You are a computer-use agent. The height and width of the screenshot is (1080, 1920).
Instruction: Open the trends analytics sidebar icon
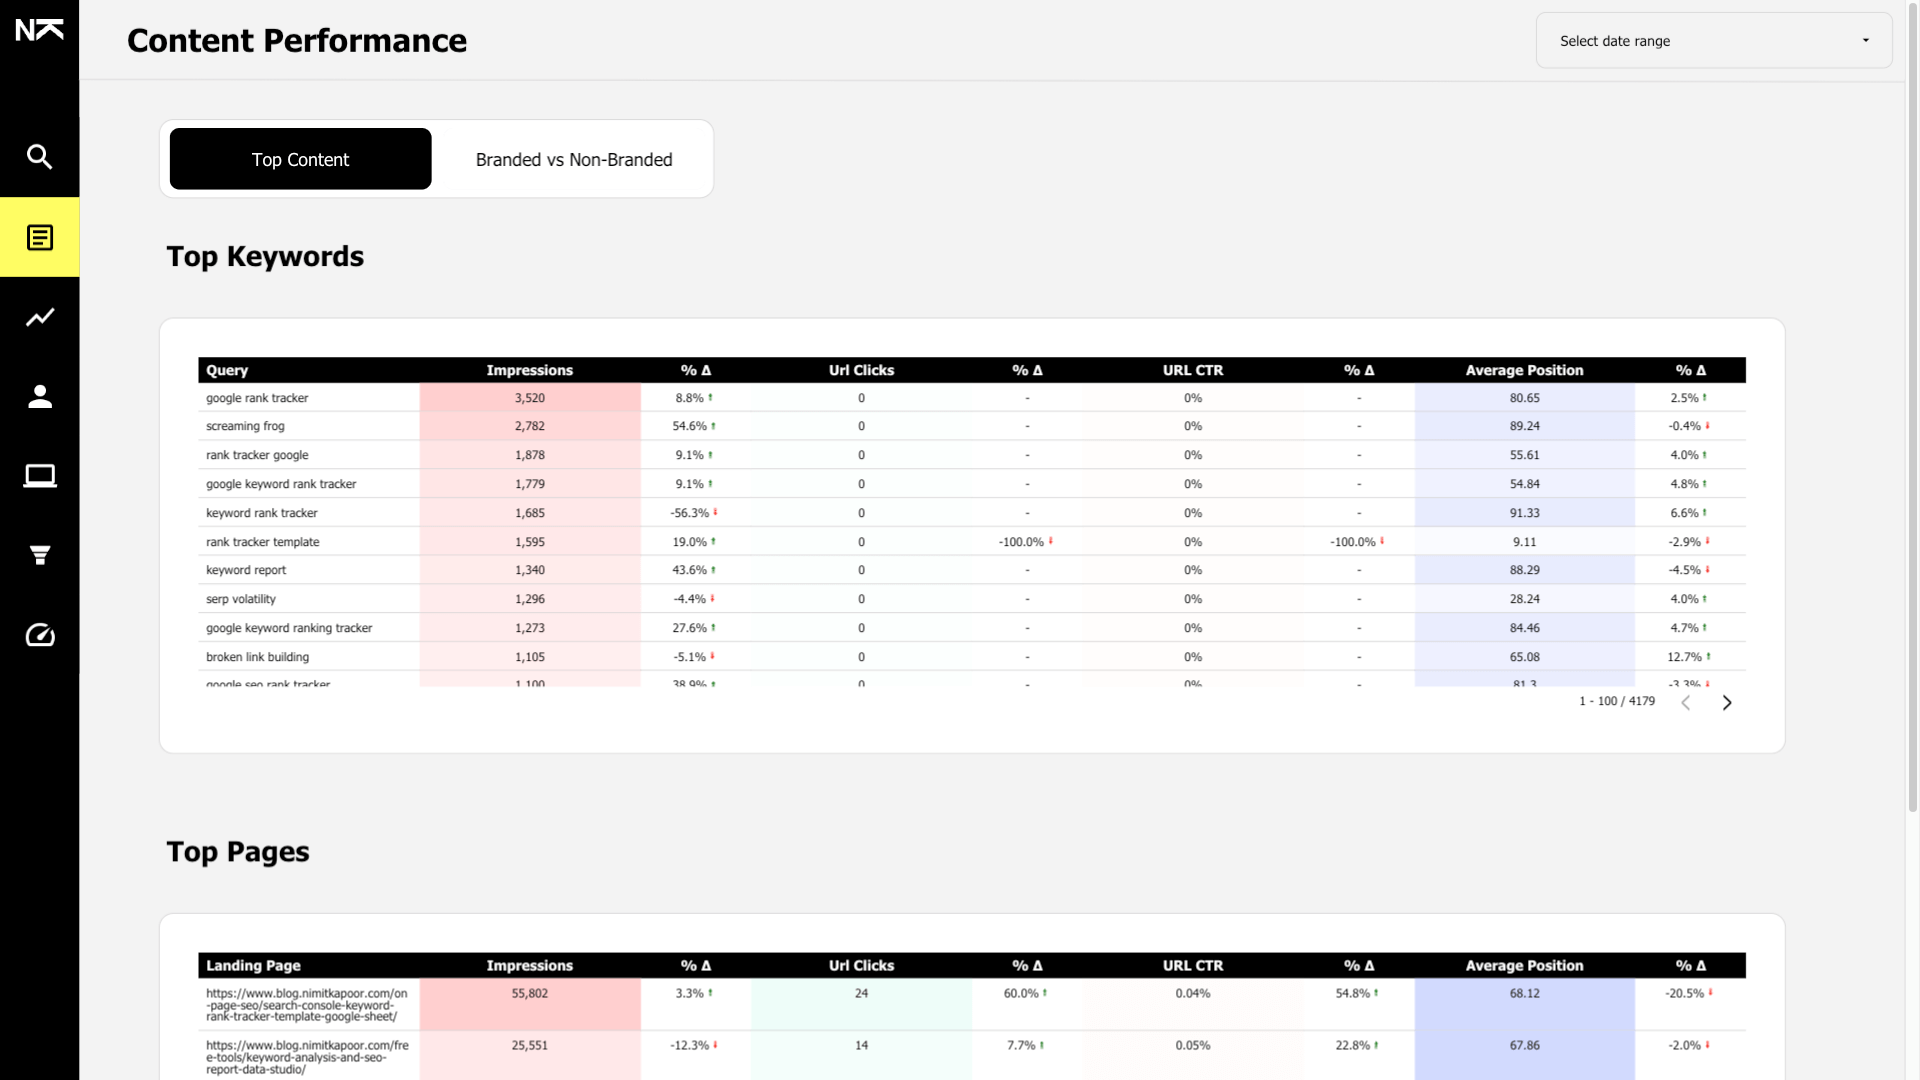pos(40,317)
